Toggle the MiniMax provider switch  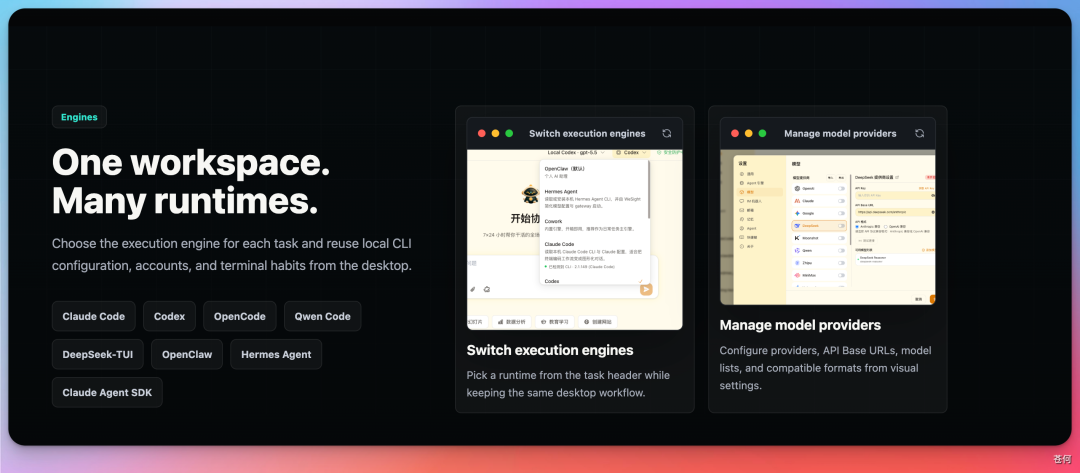tap(841, 275)
